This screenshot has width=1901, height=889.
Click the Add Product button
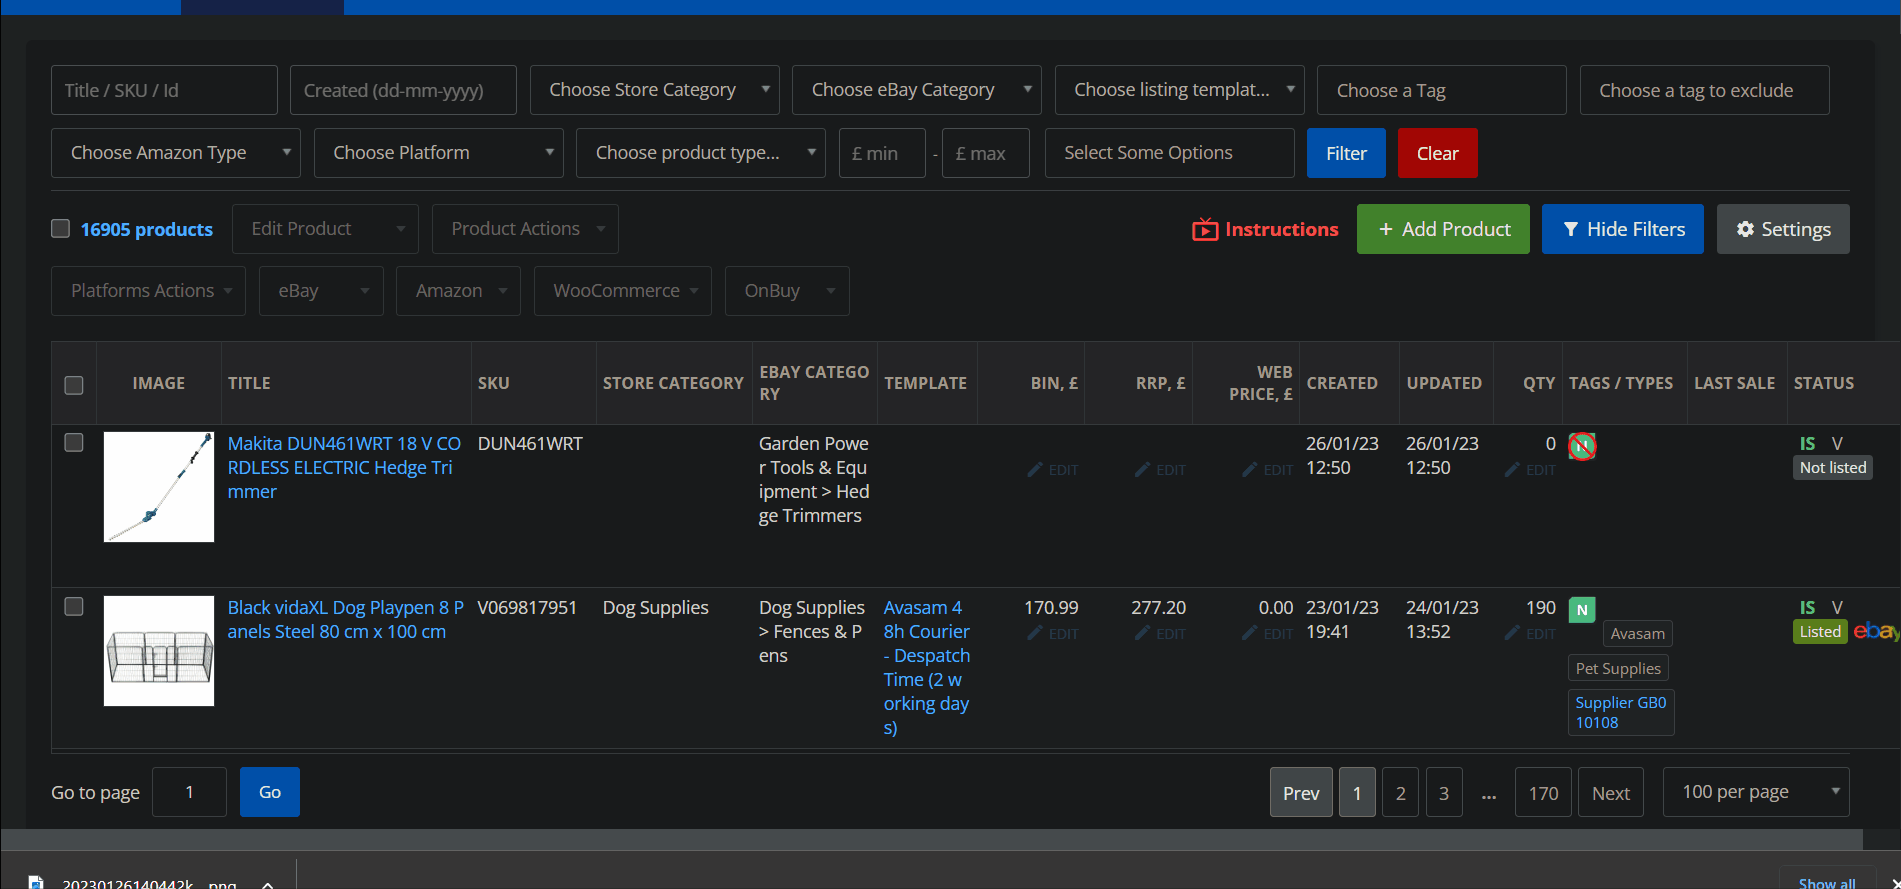pyautogui.click(x=1443, y=229)
